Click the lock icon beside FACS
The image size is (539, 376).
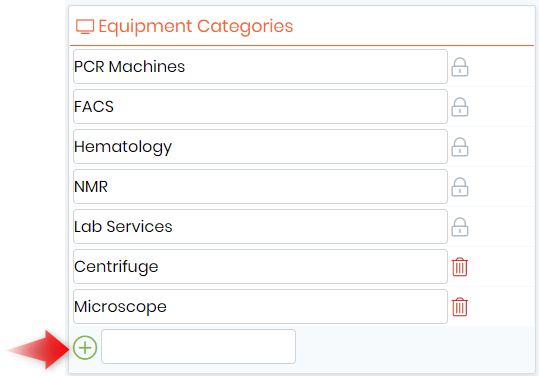pyautogui.click(x=460, y=107)
